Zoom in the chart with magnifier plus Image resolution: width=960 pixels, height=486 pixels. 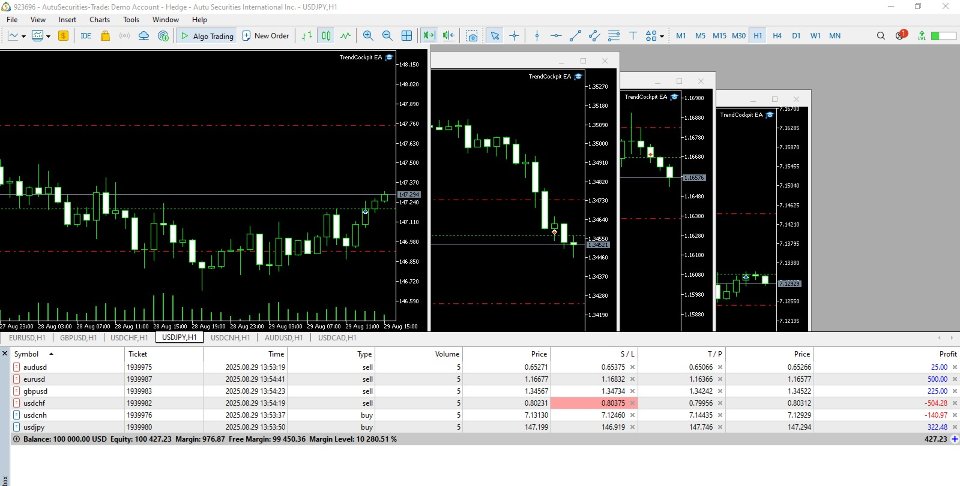(368, 36)
